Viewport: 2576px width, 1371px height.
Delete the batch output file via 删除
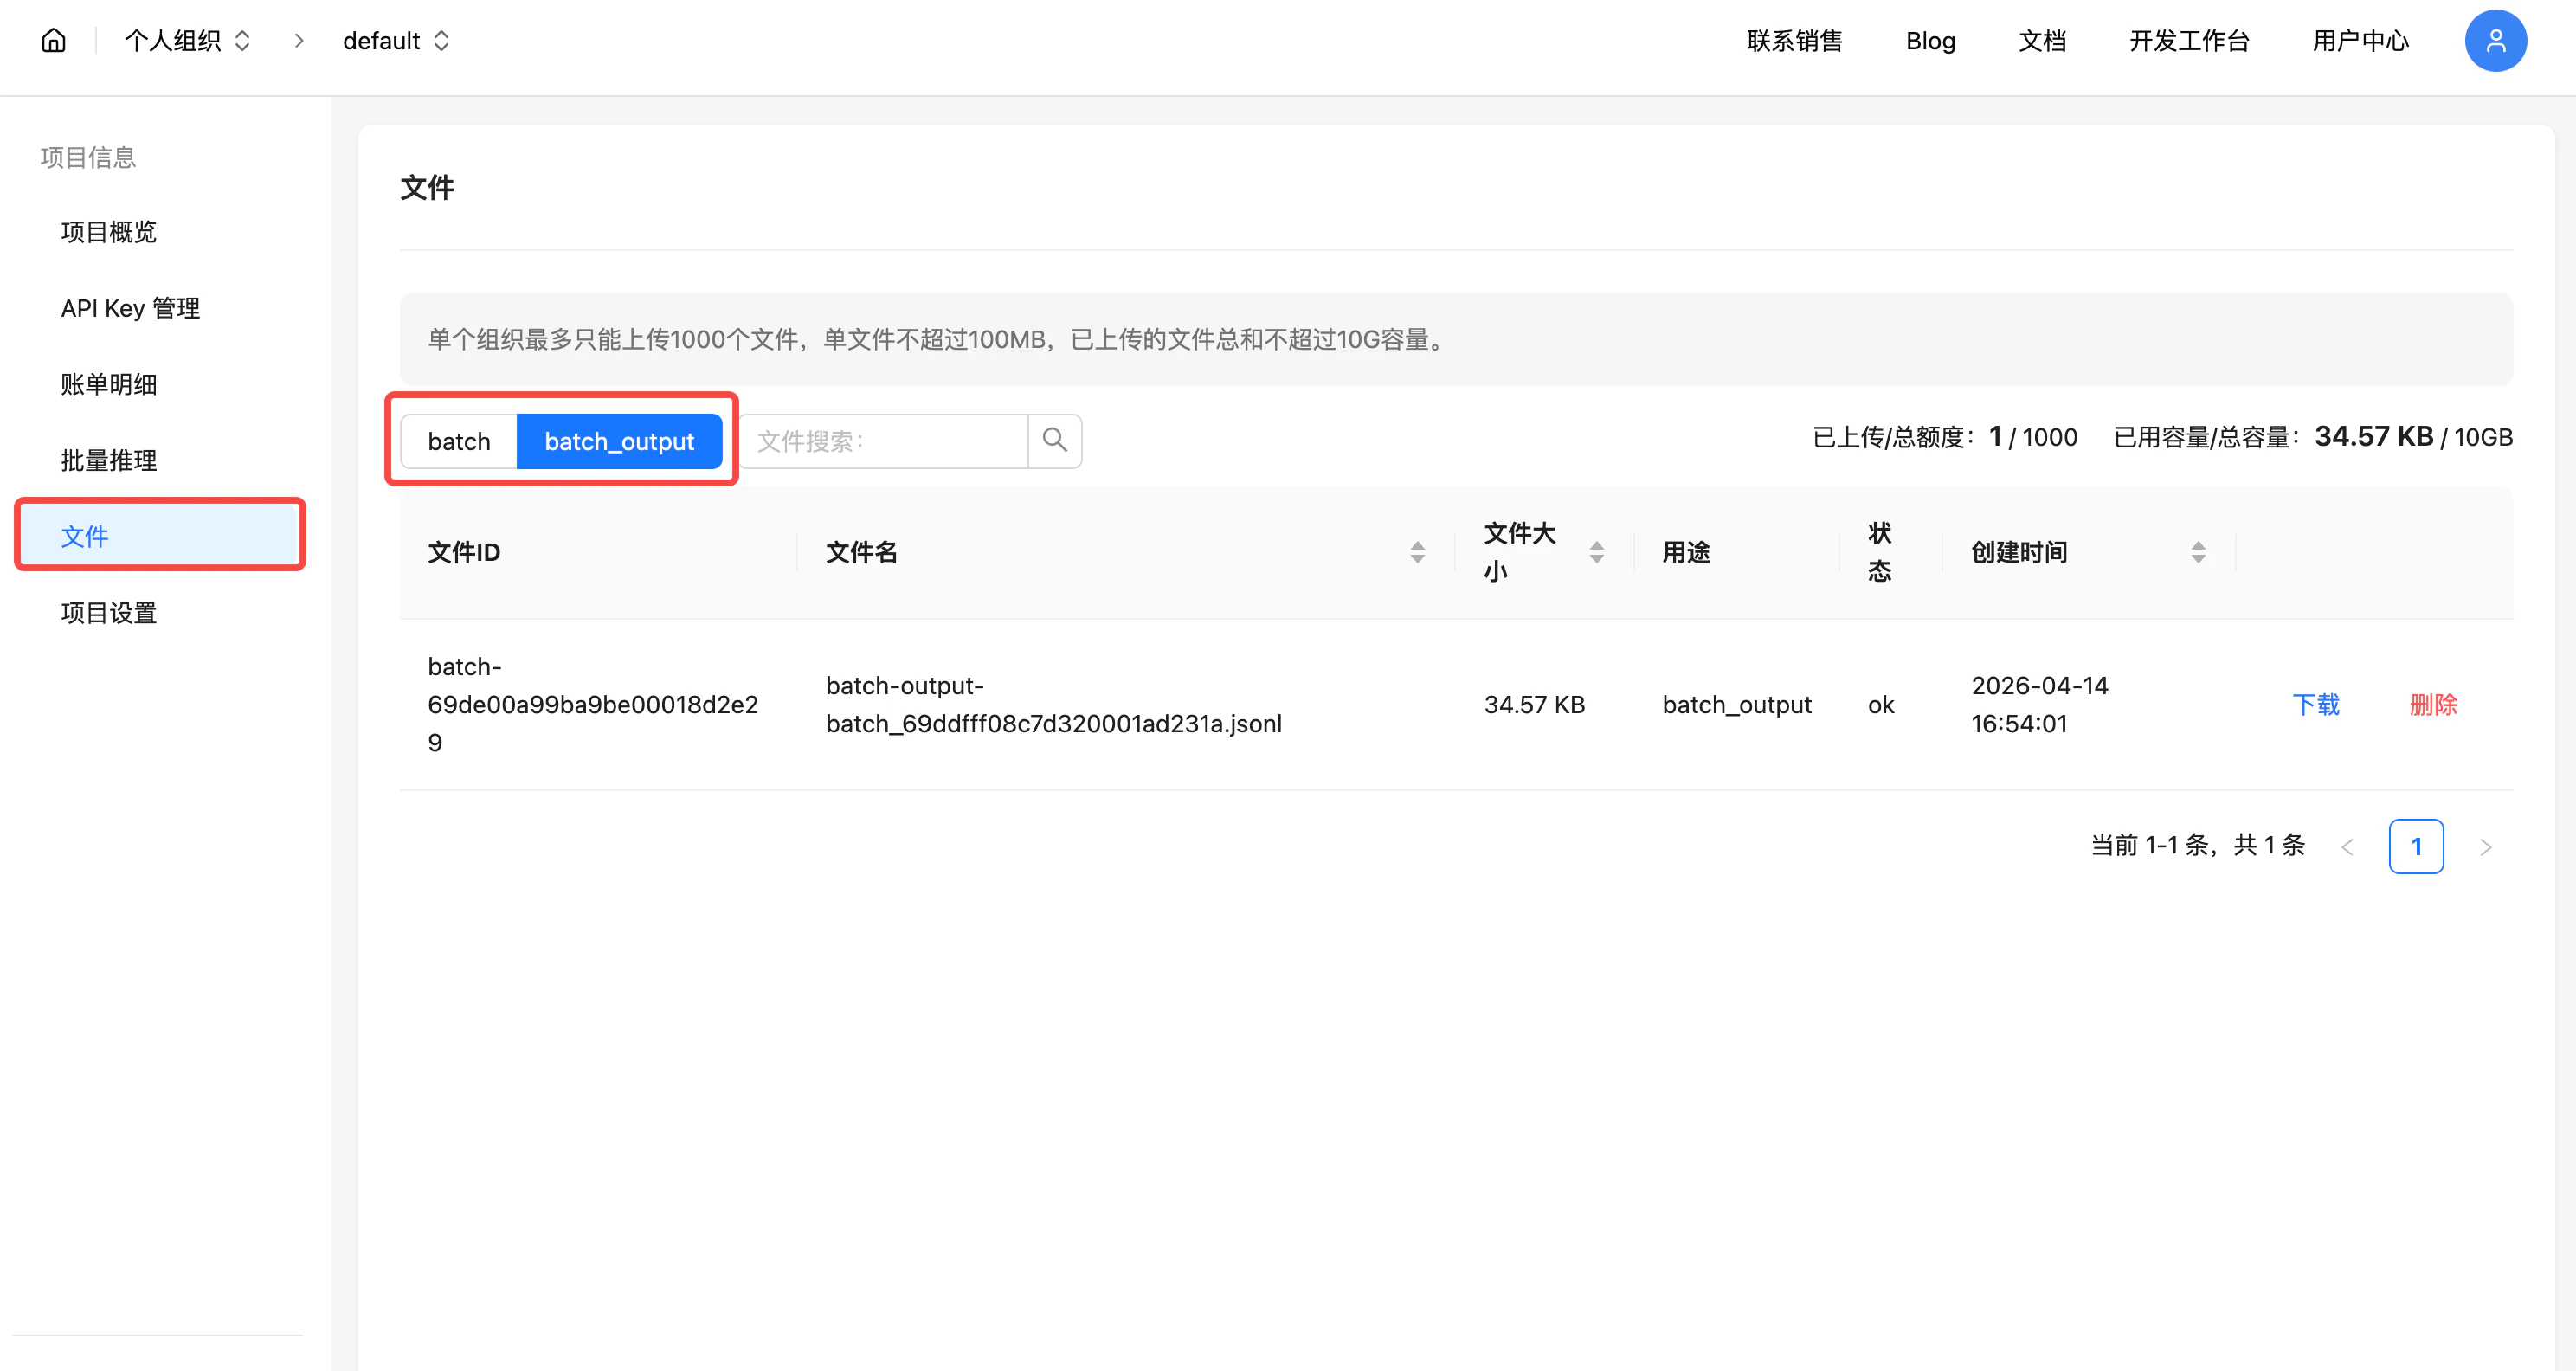[2434, 704]
